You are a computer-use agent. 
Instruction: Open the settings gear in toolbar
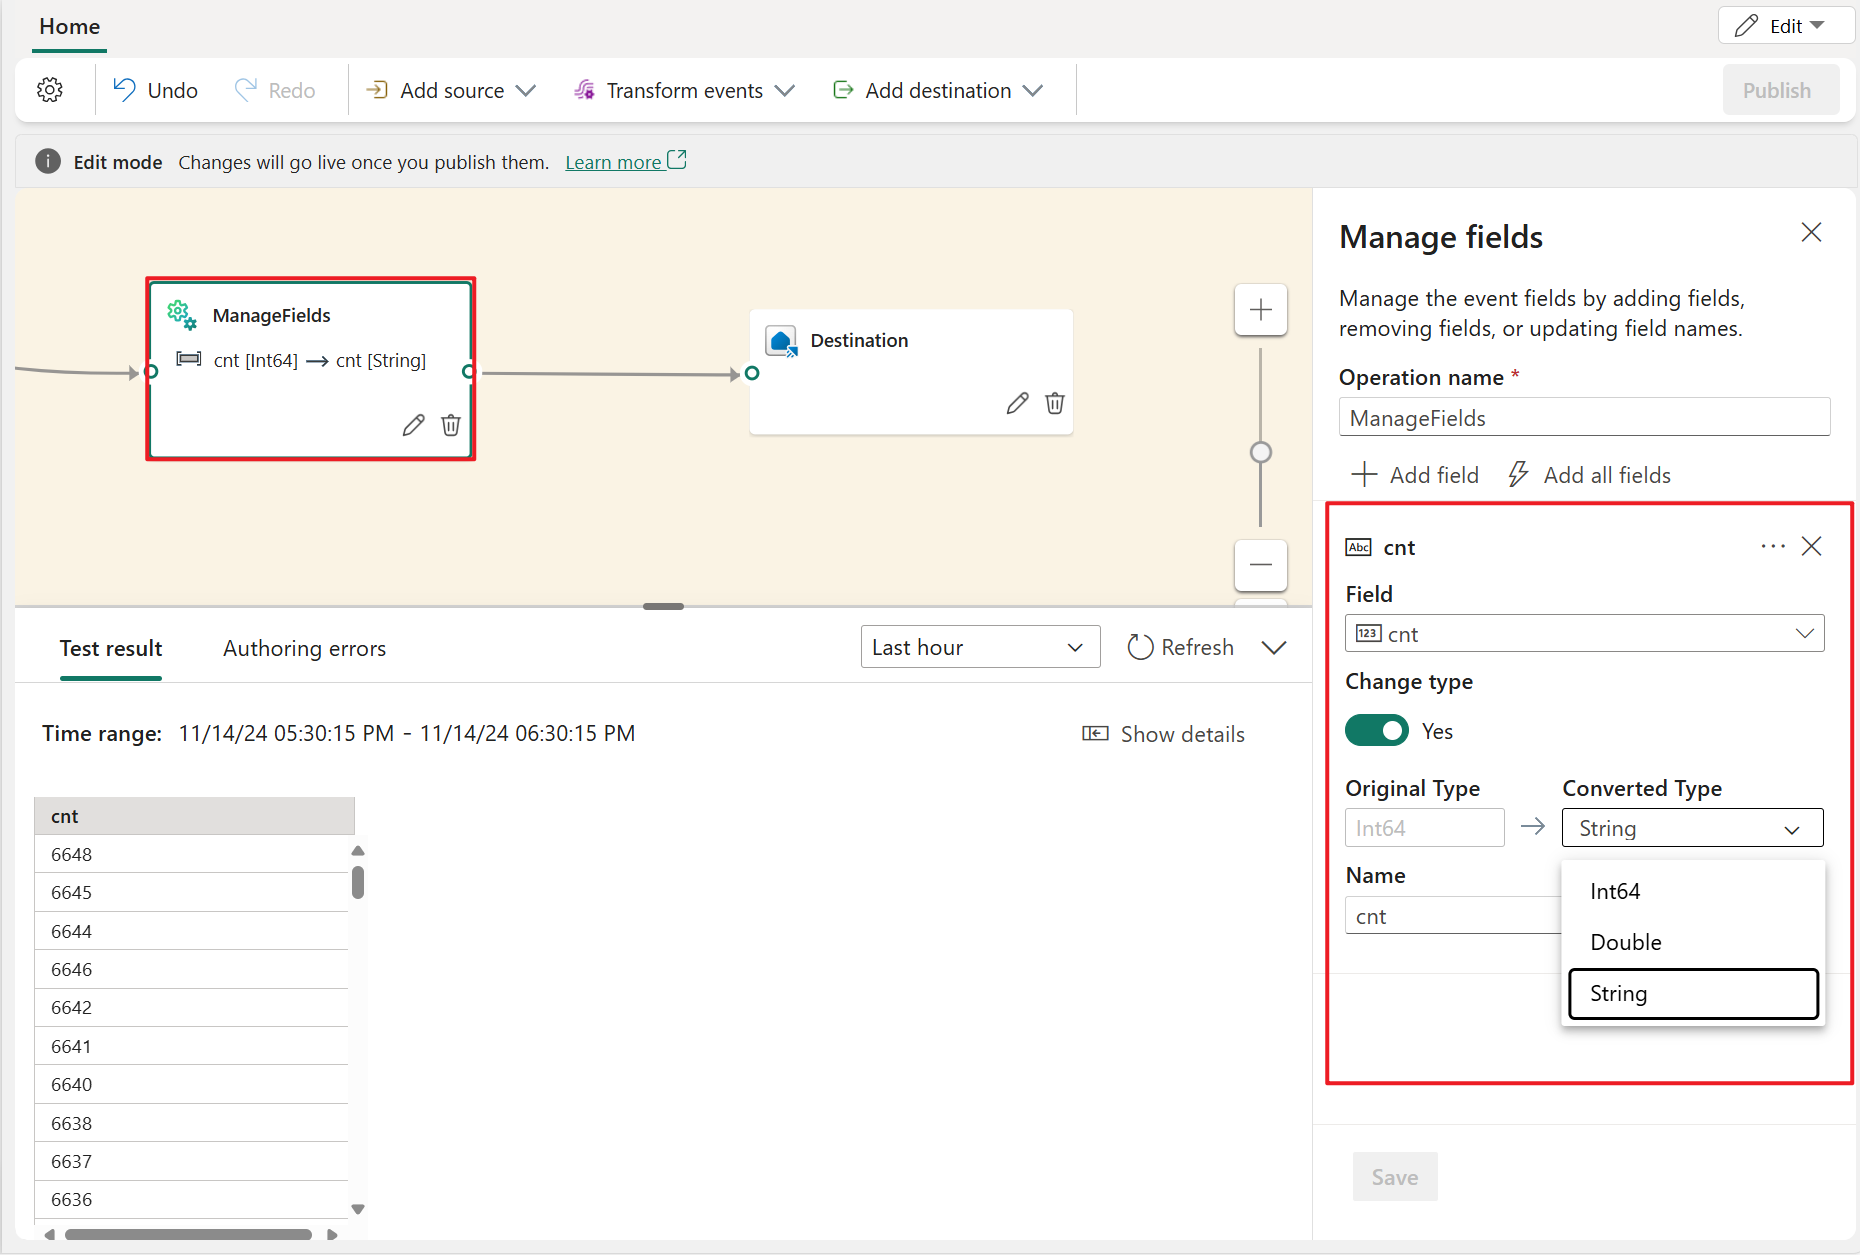(50, 90)
